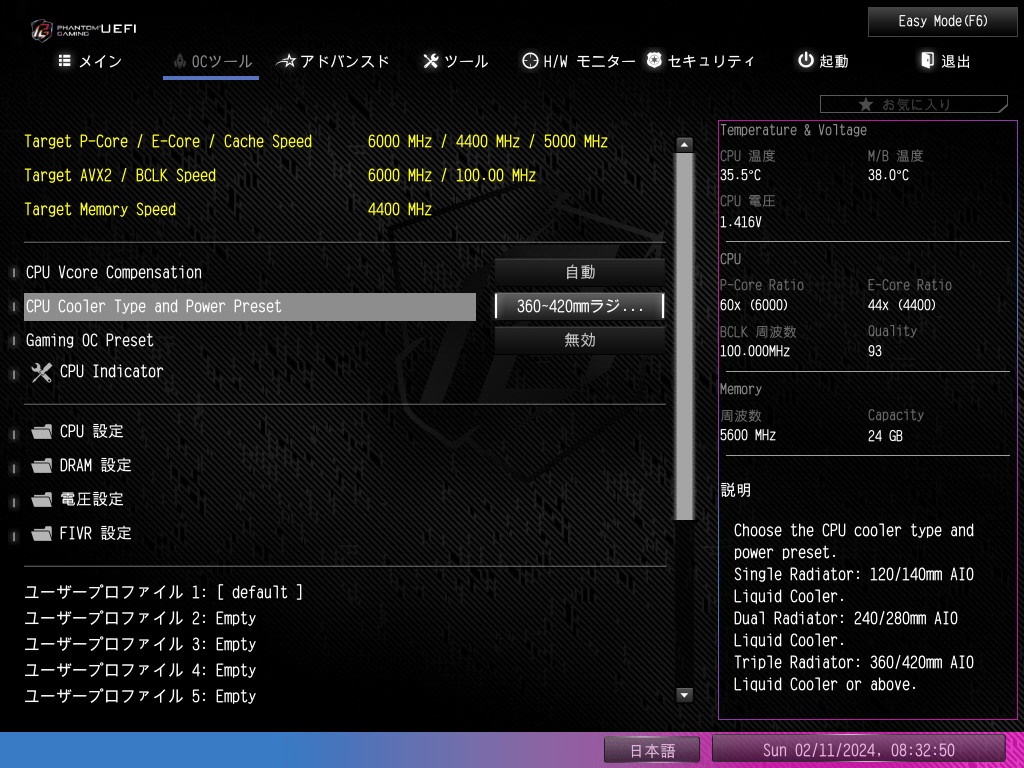This screenshot has width=1024, height=768.
Task: Select CPU Cooler Type and Power Preset row
Action: [x=249, y=306]
